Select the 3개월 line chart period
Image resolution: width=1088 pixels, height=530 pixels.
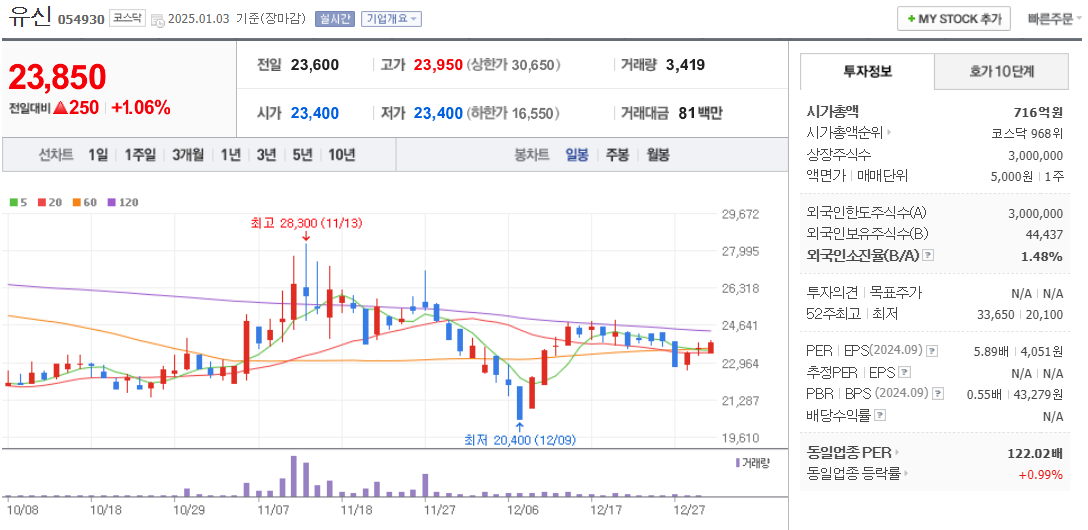click(188, 155)
